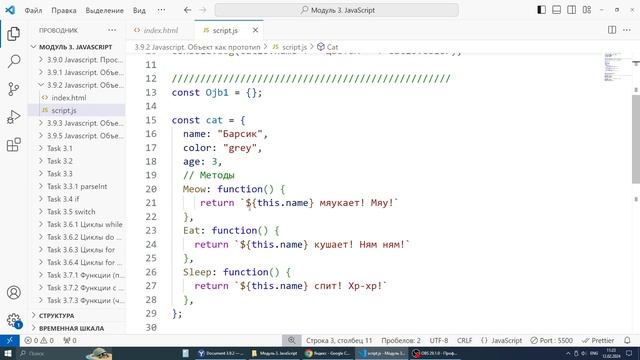Close the script.js tab
Viewport: 640px width, 360px height.
click(x=255, y=30)
